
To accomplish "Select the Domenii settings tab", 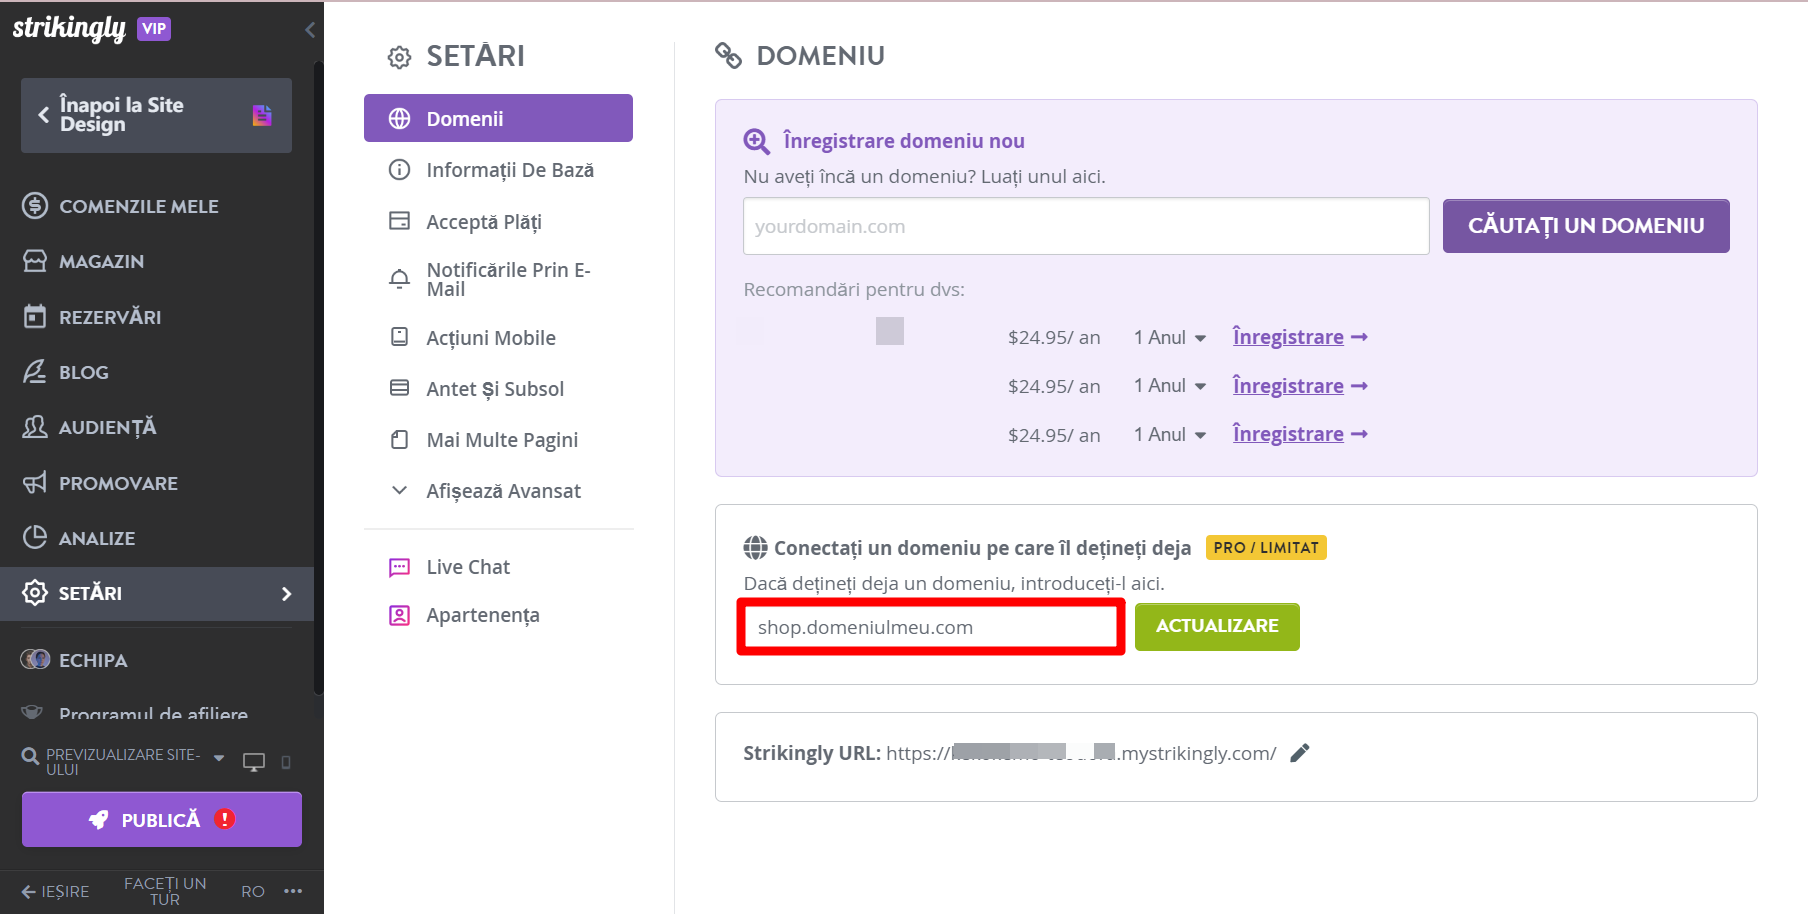I will (x=498, y=118).
